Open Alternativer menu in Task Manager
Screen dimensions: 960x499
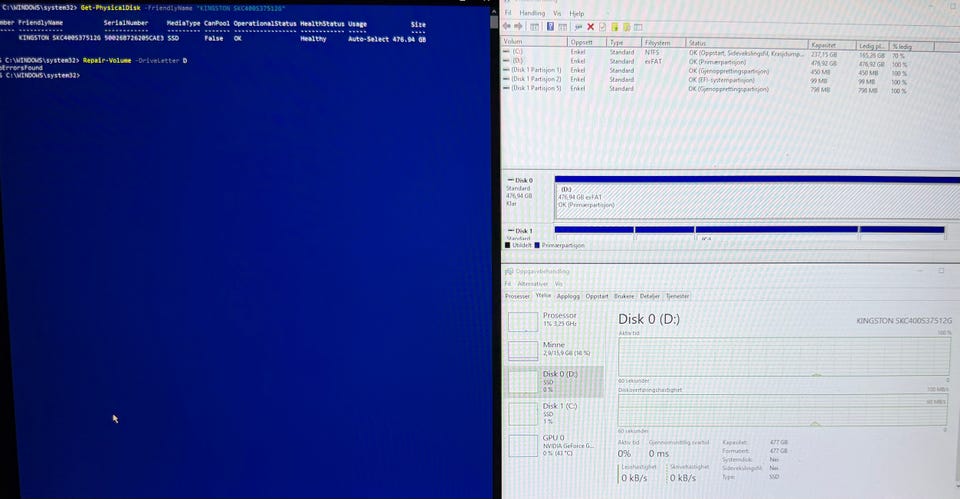533,284
